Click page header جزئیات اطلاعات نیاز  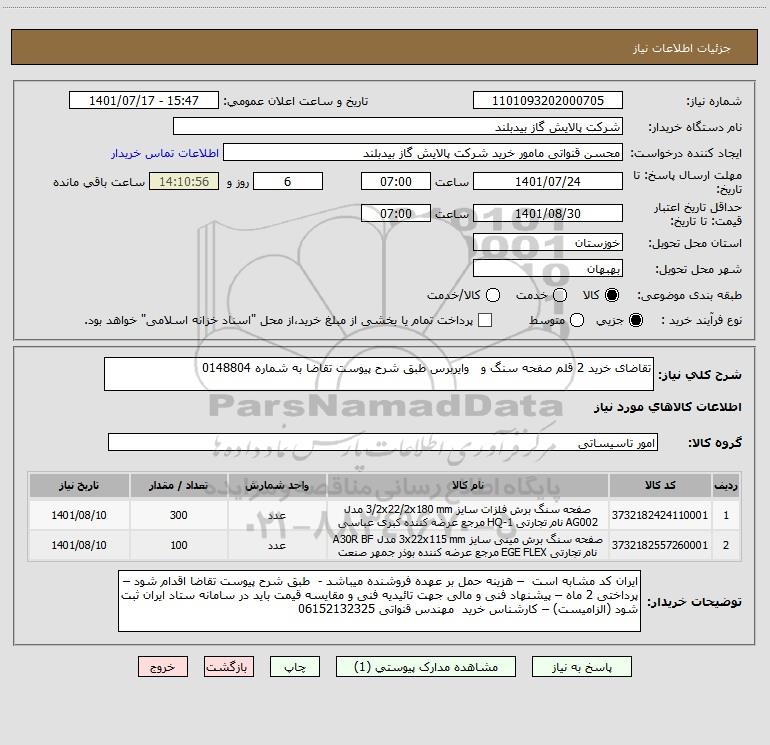coord(682,48)
